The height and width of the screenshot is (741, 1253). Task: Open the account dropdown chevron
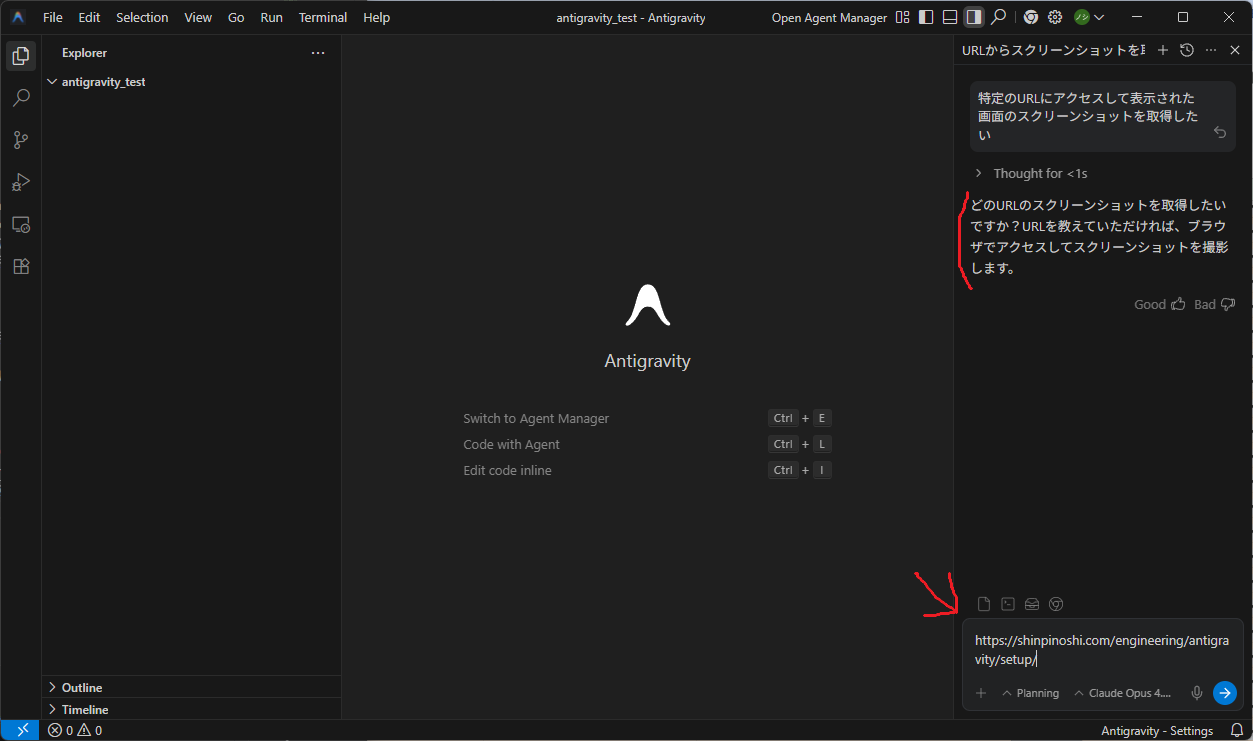[x=1101, y=17]
